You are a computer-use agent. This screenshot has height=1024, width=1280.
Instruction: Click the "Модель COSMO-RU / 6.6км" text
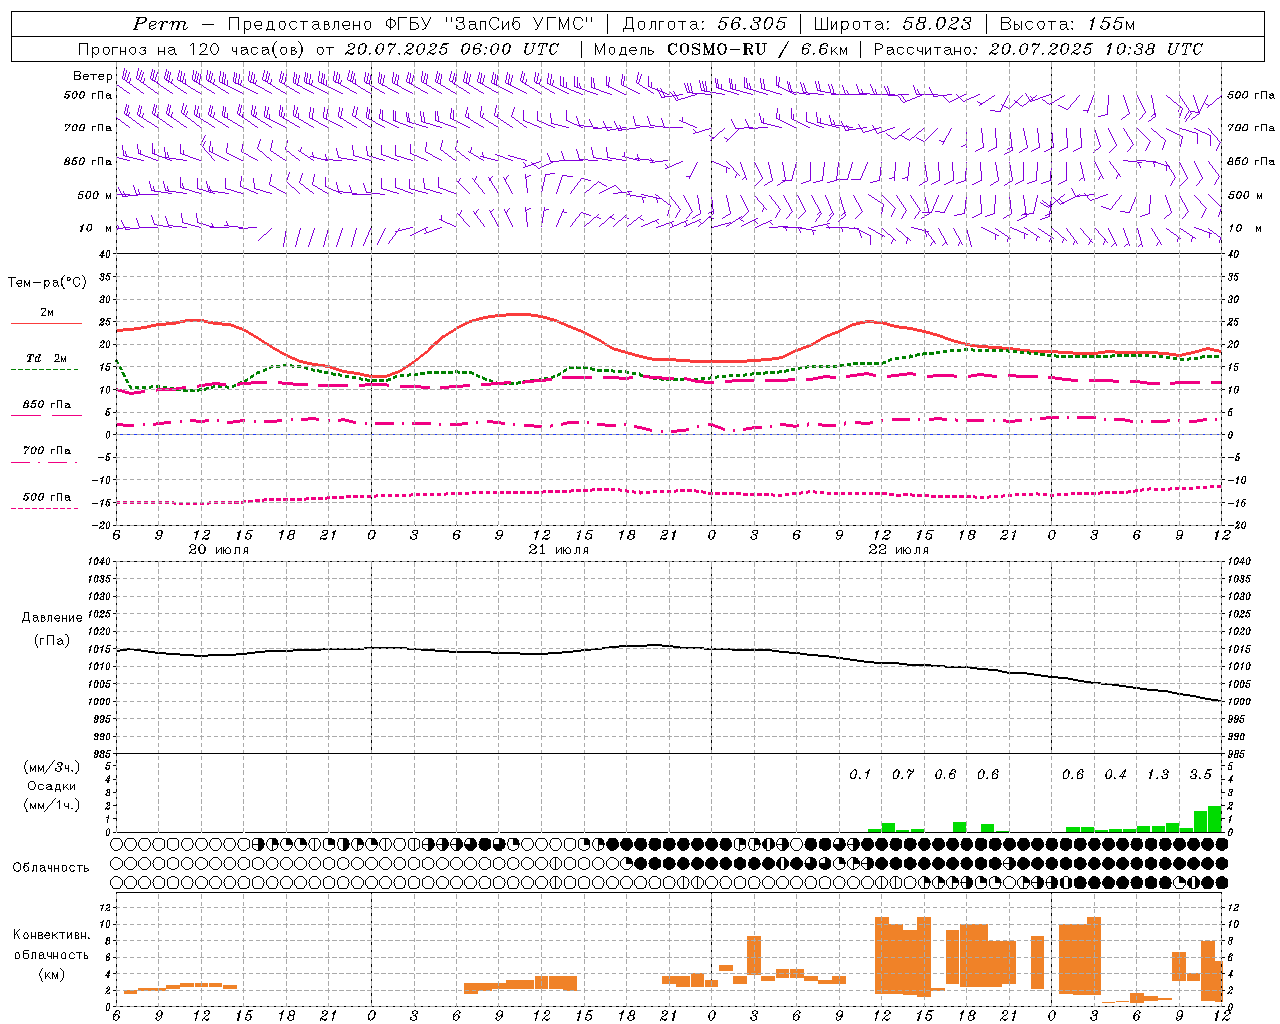[x=720, y=49]
